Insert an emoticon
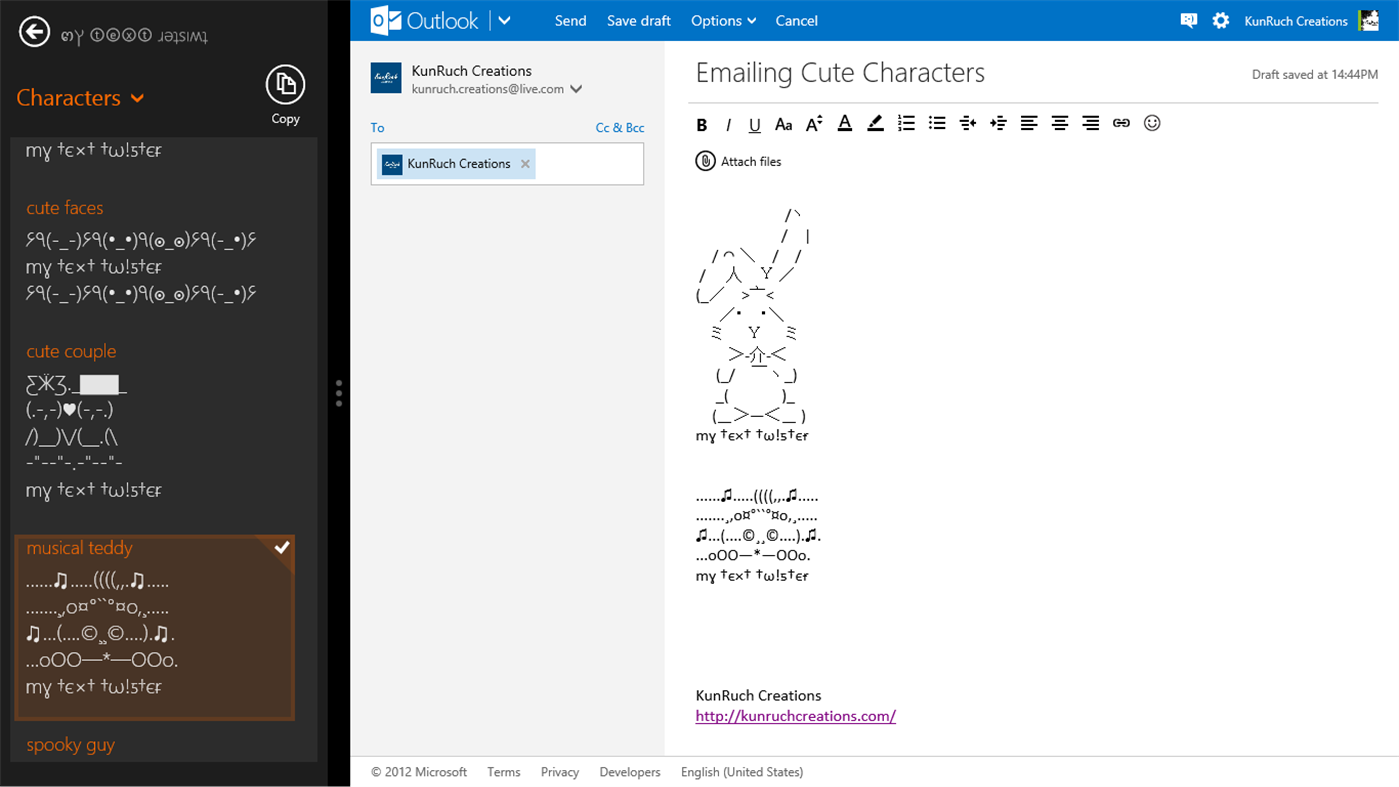The height and width of the screenshot is (787, 1399). [1152, 123]
